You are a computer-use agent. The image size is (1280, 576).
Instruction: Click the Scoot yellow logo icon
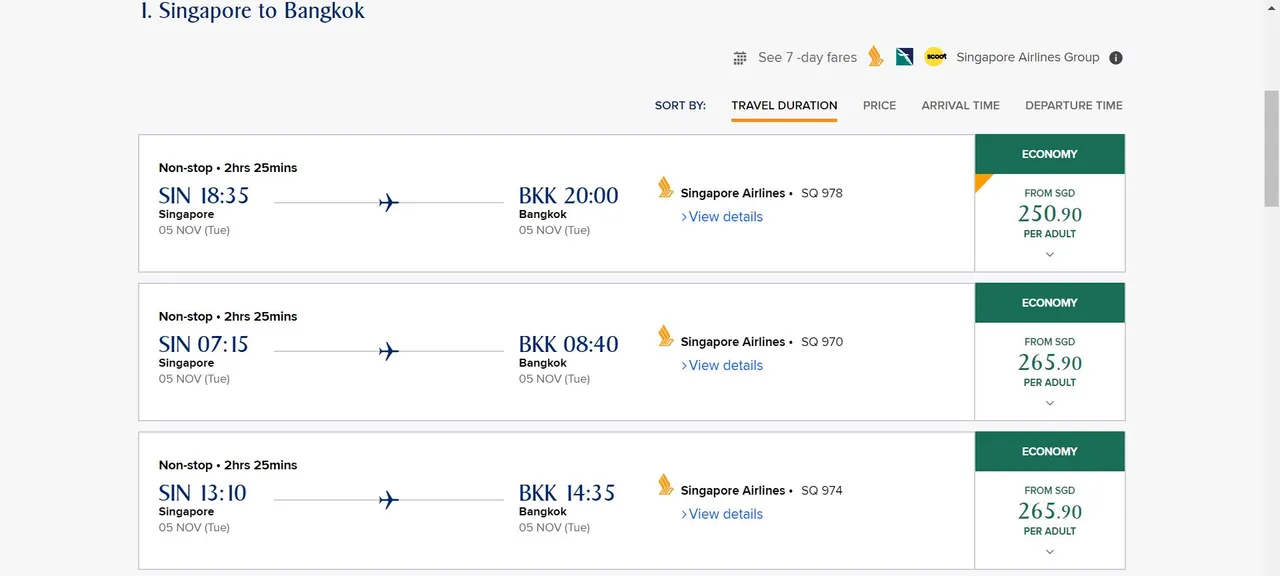(x=935, y=57)
